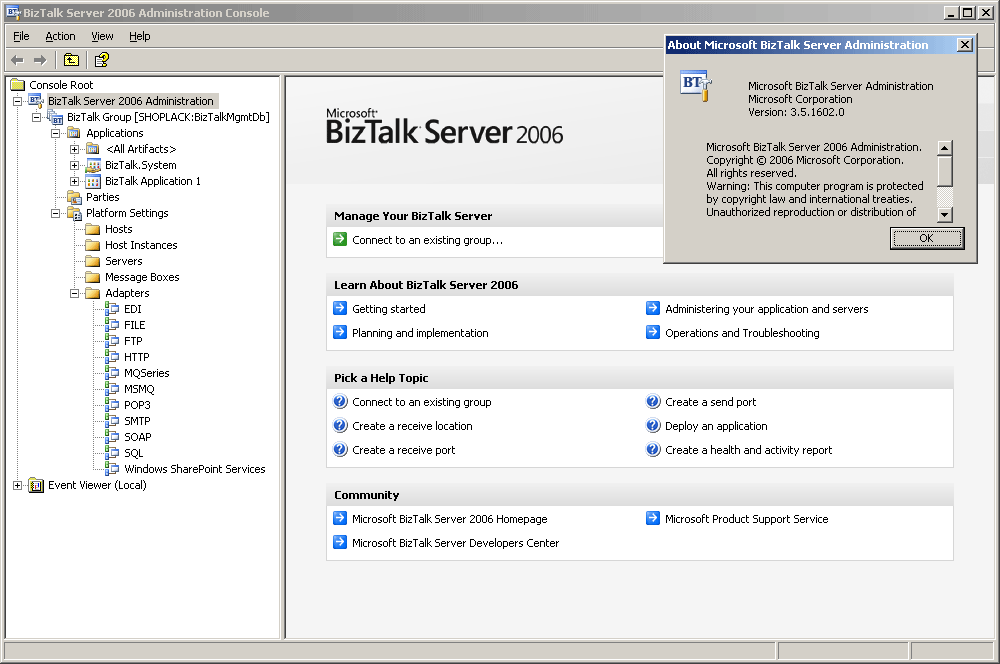The width and height of the screenshot is (1000, 664).
Task: Open Administering your application and servers link
Action: pos(767,309)
